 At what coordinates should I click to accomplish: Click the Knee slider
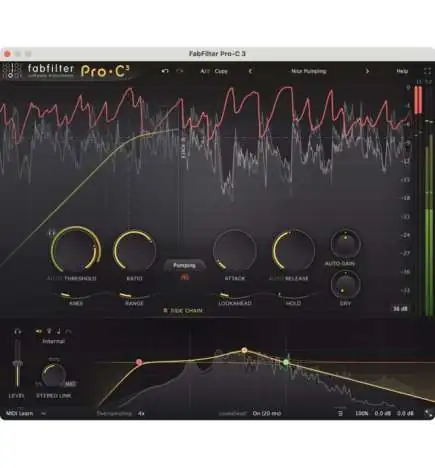coord(76,296)
